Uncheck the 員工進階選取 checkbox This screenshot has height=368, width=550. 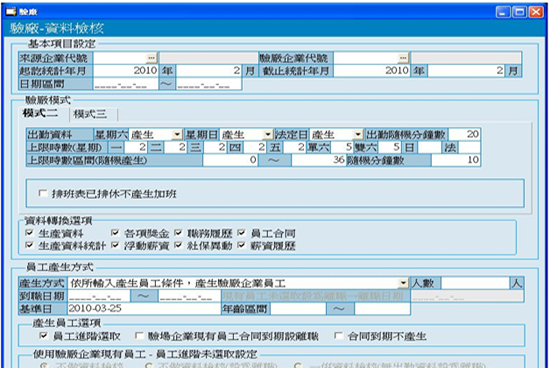click(x=43, y=336)
